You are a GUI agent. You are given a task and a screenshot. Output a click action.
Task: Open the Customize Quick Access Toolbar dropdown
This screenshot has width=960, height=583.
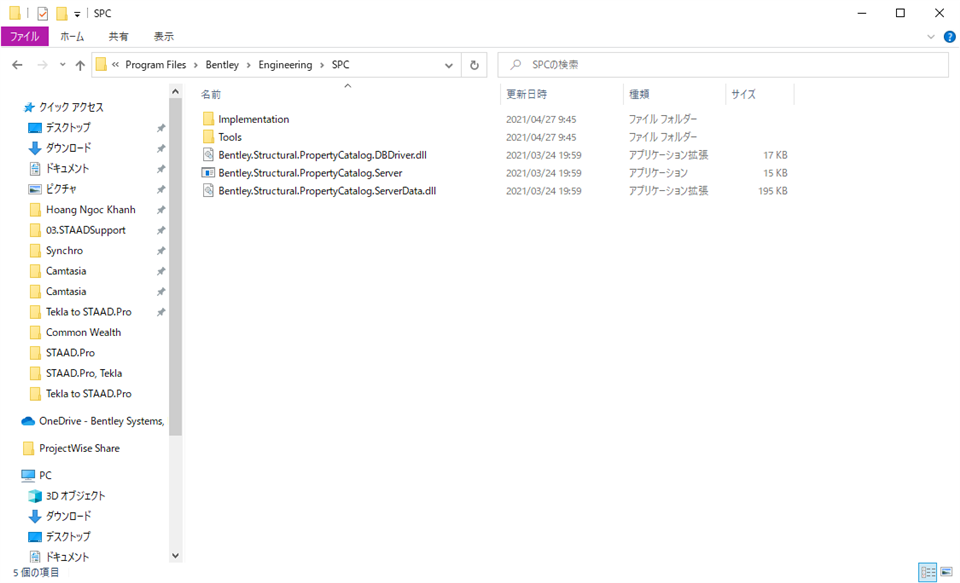pyautogui.click(x=77, y=13)
